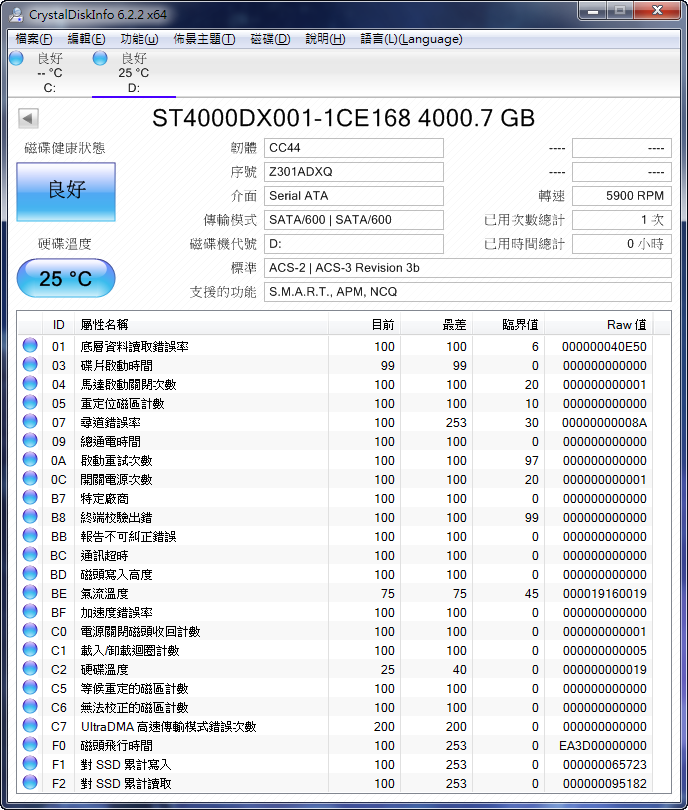Click status icon for attribute 0C 開關電源次數
Screen dimensions: 688x810
coord(30,478)
